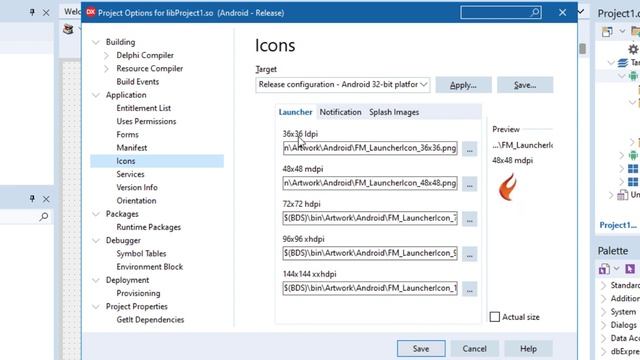Click the Apply... button
The height and width of the screenshot is (360, 640).
tap(463, 85)
